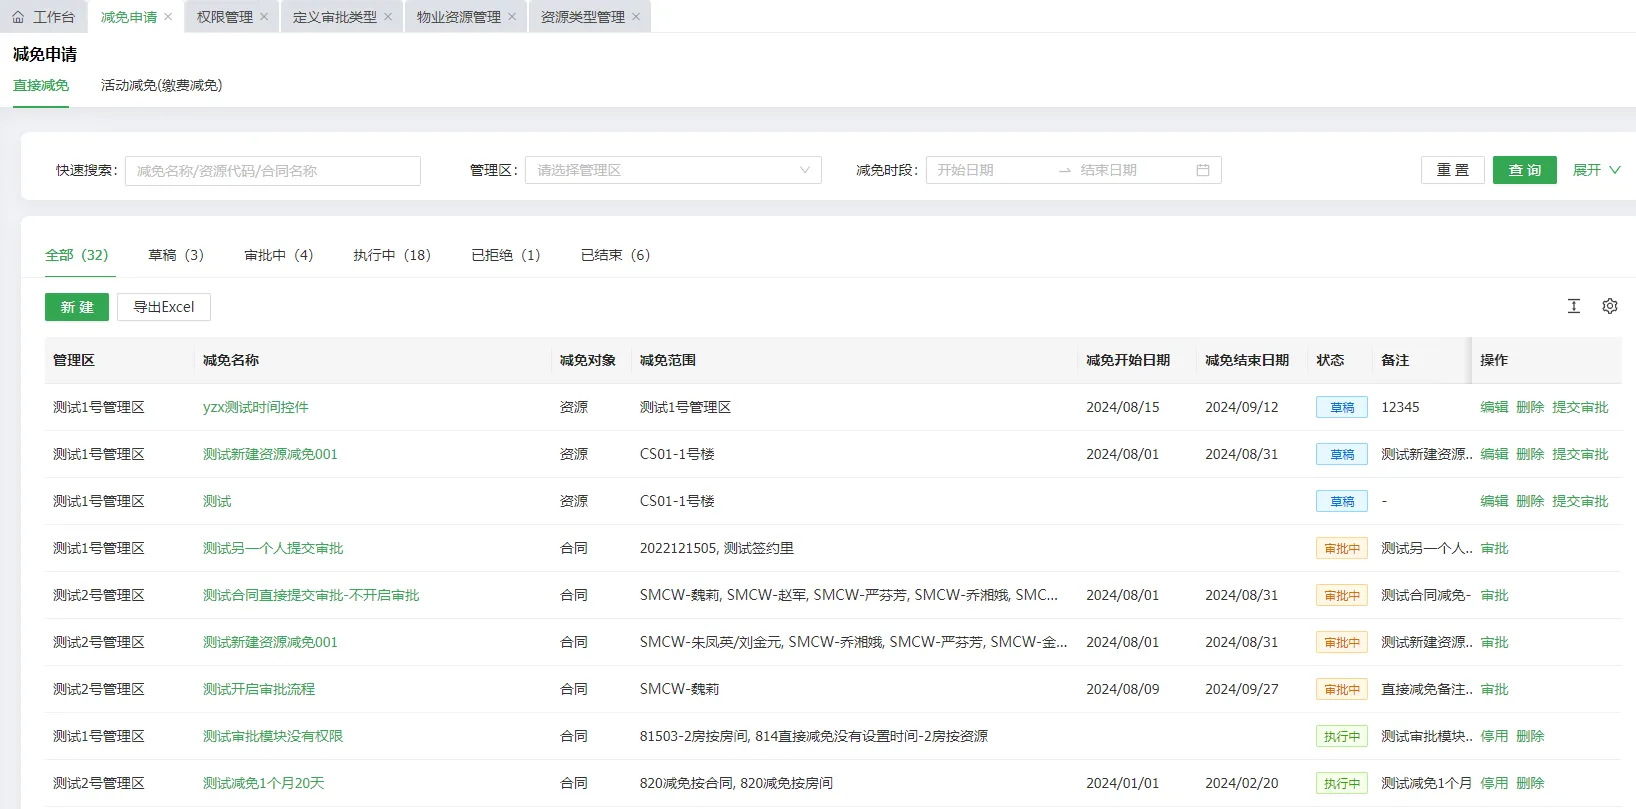Filter by 草稿 (3) status tab

[x=176, y=255]
